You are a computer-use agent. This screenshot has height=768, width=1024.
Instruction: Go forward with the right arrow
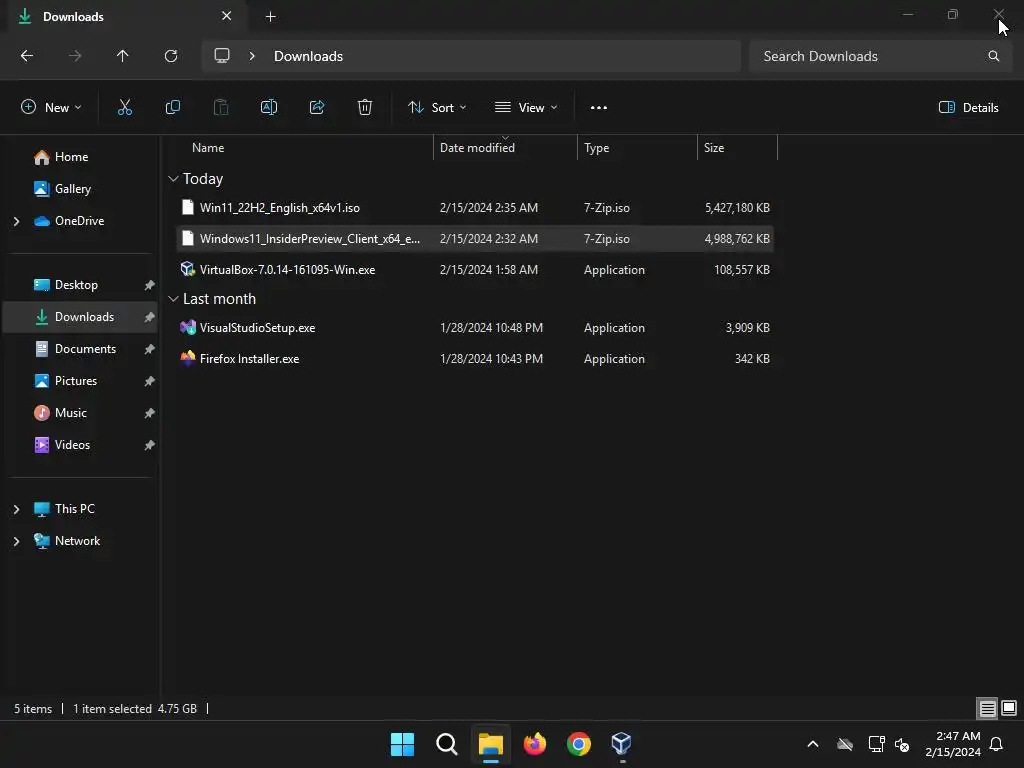[75, 56]
